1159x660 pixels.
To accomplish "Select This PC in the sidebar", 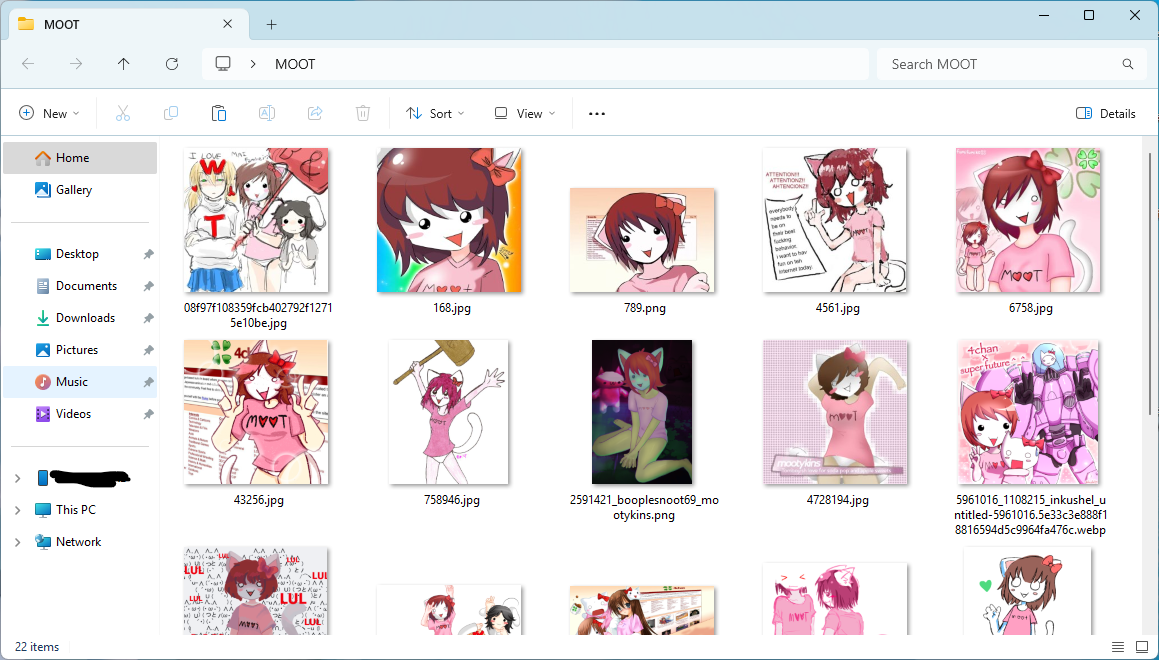I will pos(80,510).
